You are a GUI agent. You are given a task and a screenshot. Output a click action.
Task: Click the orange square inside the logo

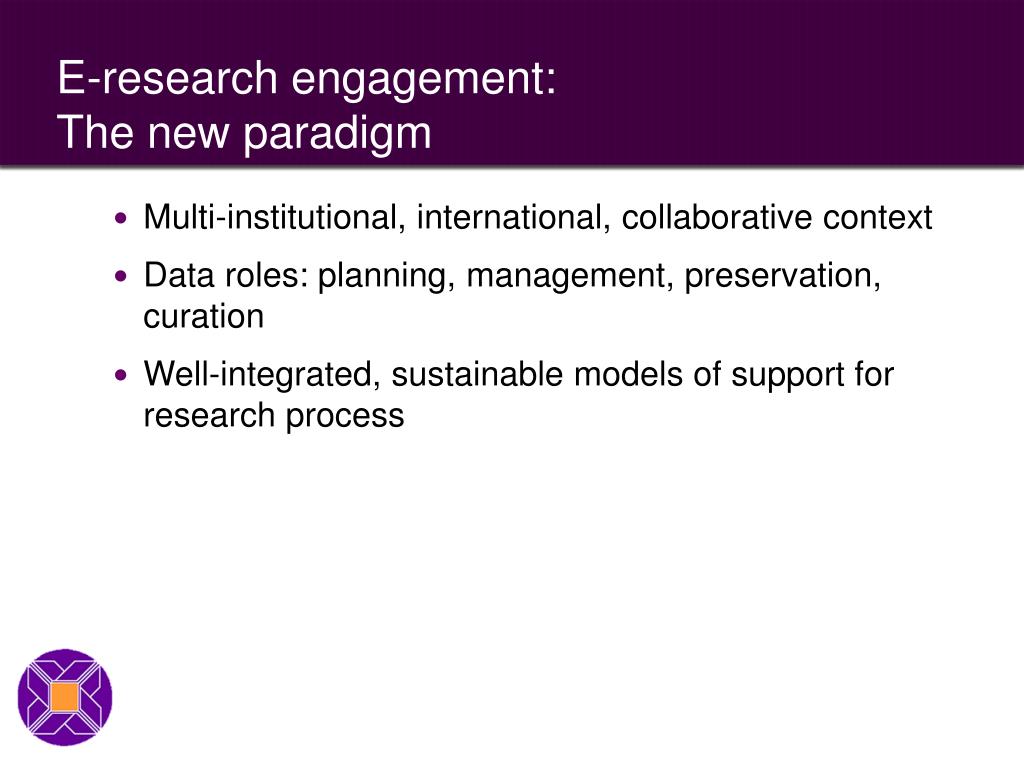point(65,697)
